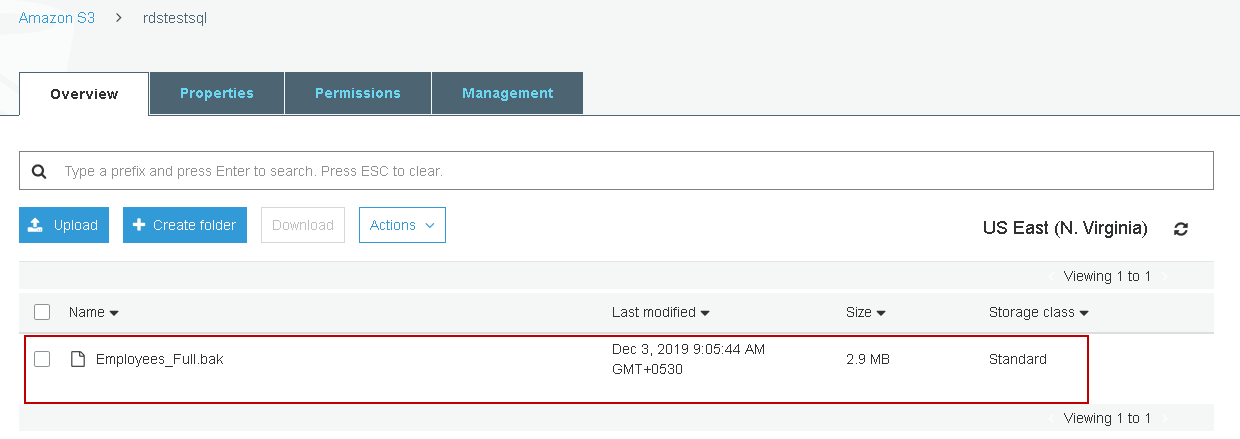Switch to the Properties tab
Viewport: 1240px width, 439px height.
[217, 93]
